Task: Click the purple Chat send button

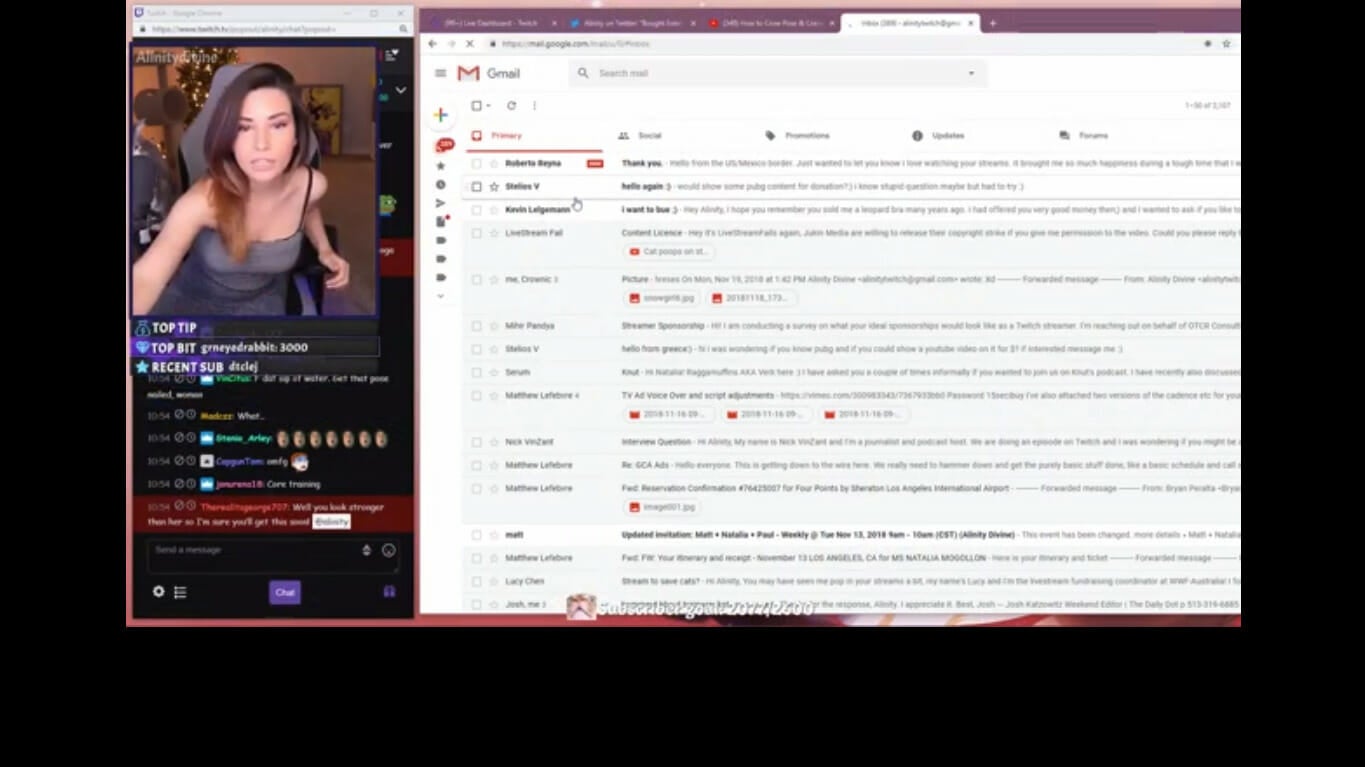Action: pyautogui.click(x=285, y=592)
